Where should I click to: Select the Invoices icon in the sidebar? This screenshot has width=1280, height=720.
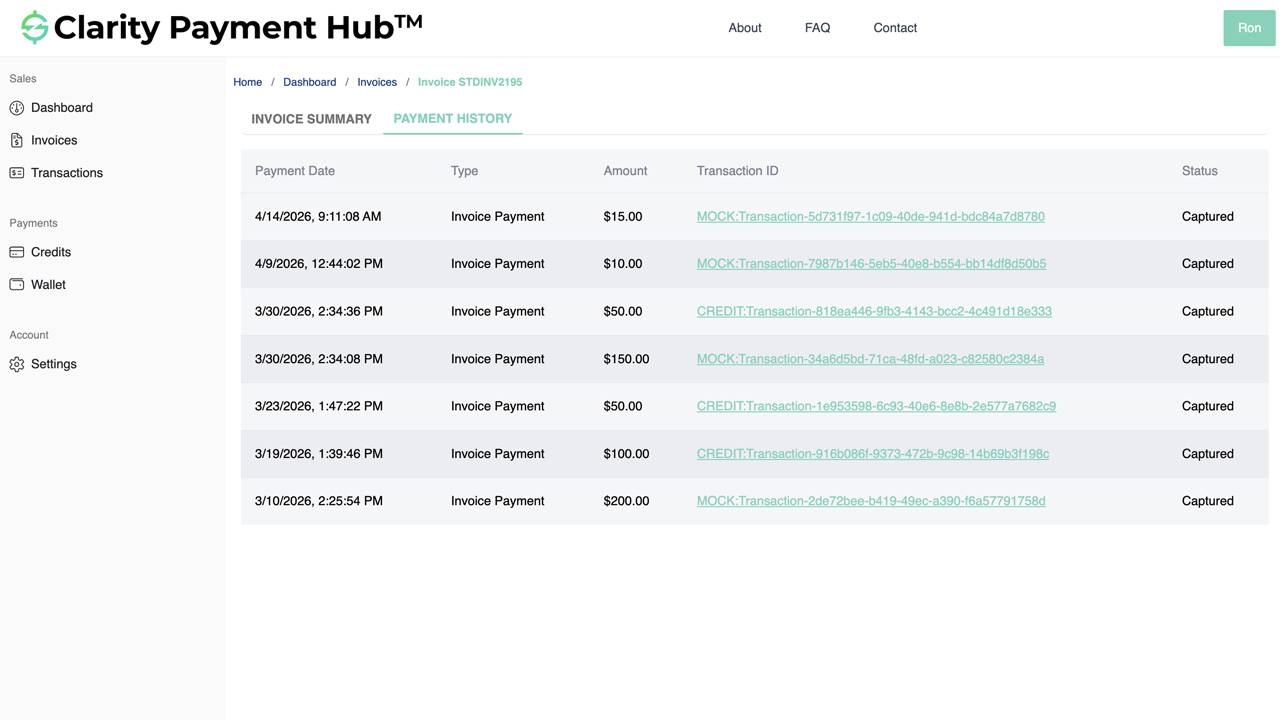(16, 140)
